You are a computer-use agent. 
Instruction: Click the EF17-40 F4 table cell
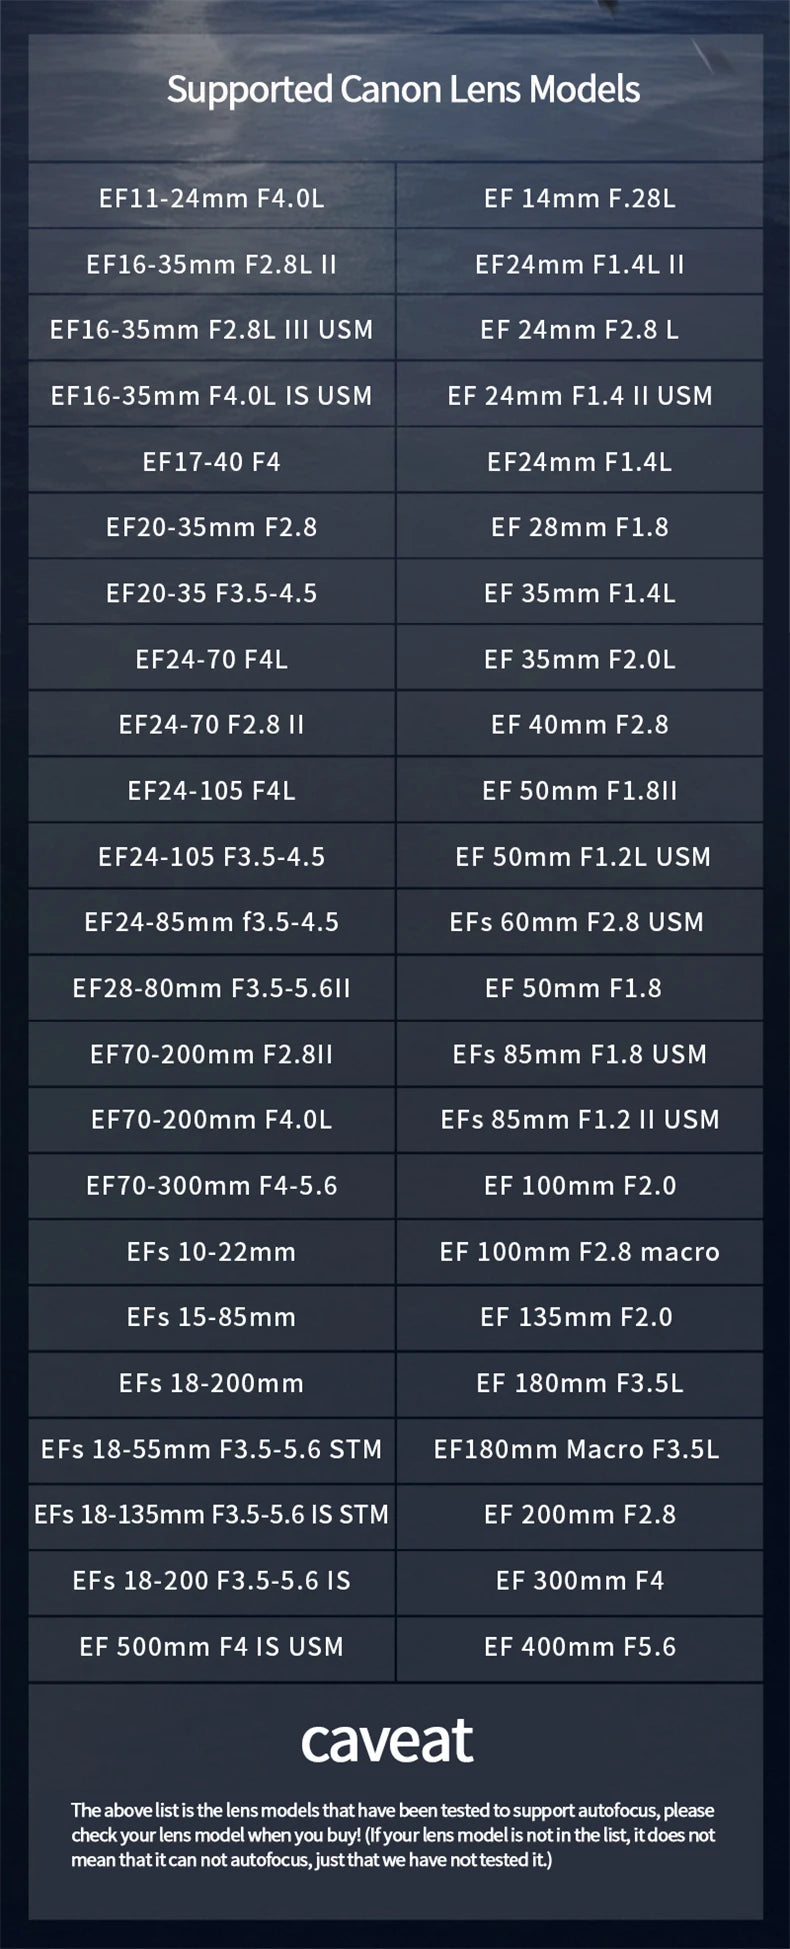(212, 461)
